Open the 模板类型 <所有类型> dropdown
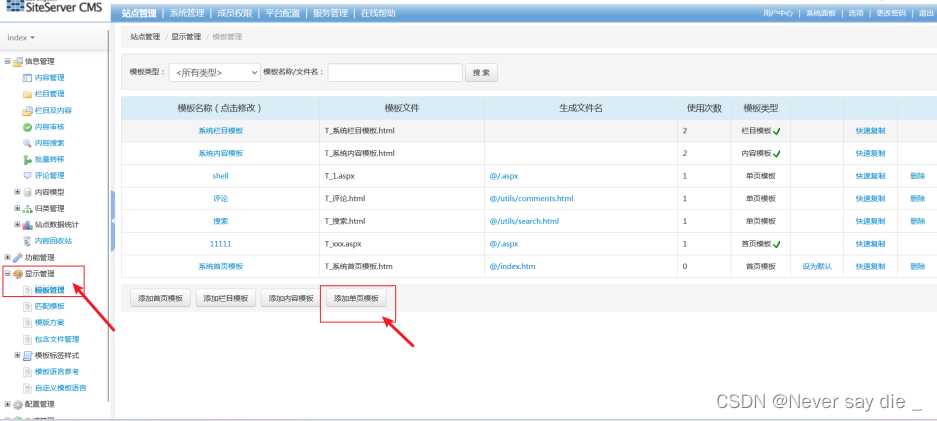 pos(215,72)
